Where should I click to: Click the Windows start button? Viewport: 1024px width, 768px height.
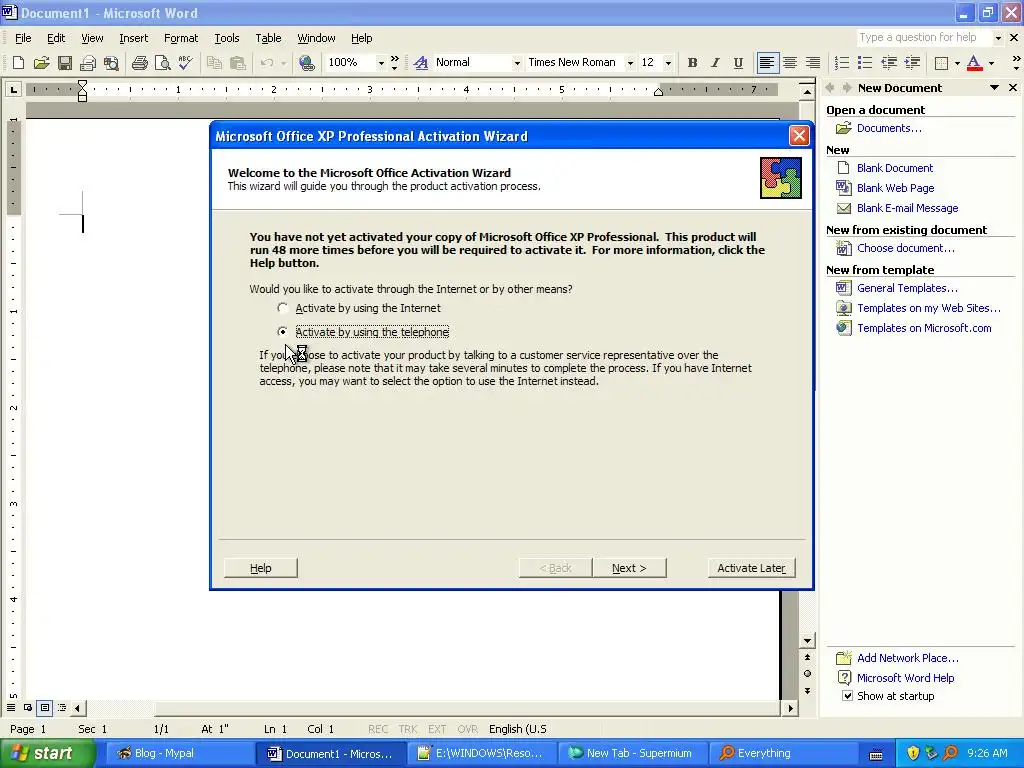[47, 753]
